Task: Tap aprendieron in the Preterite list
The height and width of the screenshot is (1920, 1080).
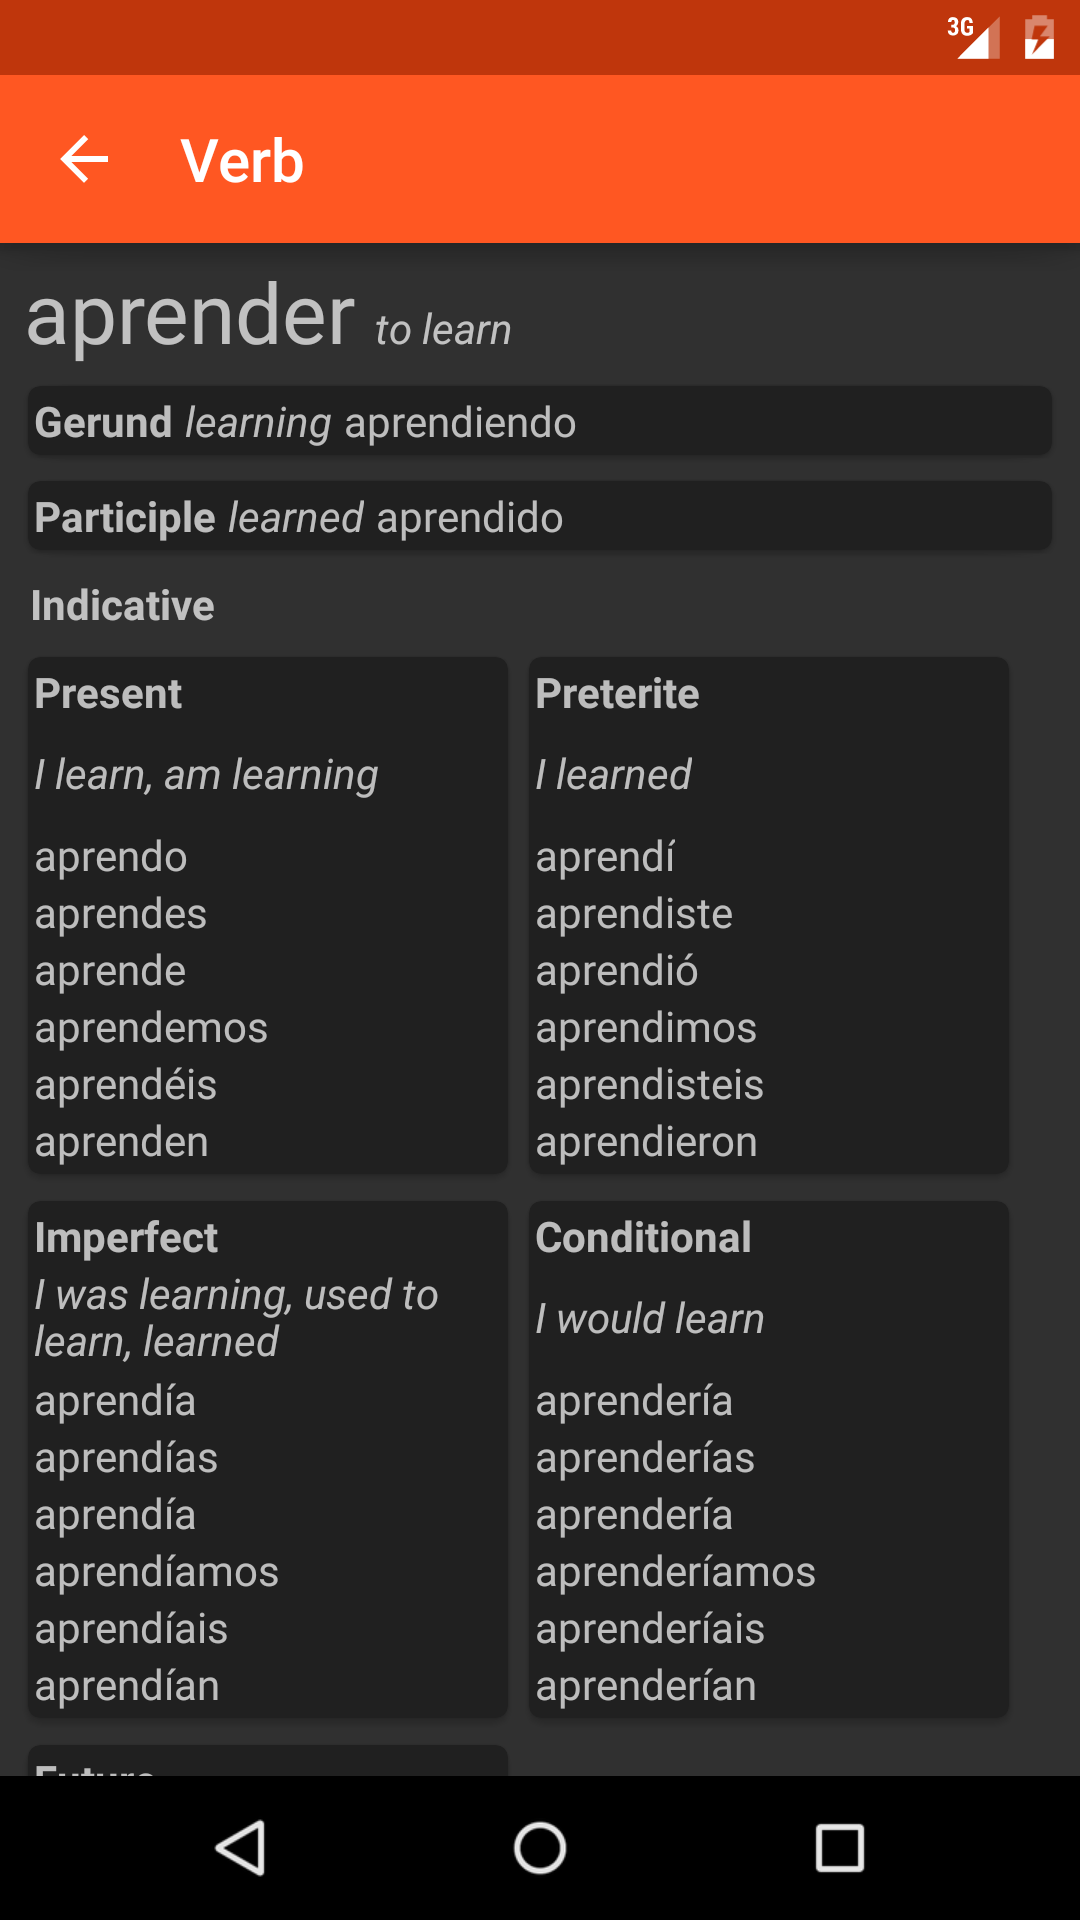Action: 646,1142
